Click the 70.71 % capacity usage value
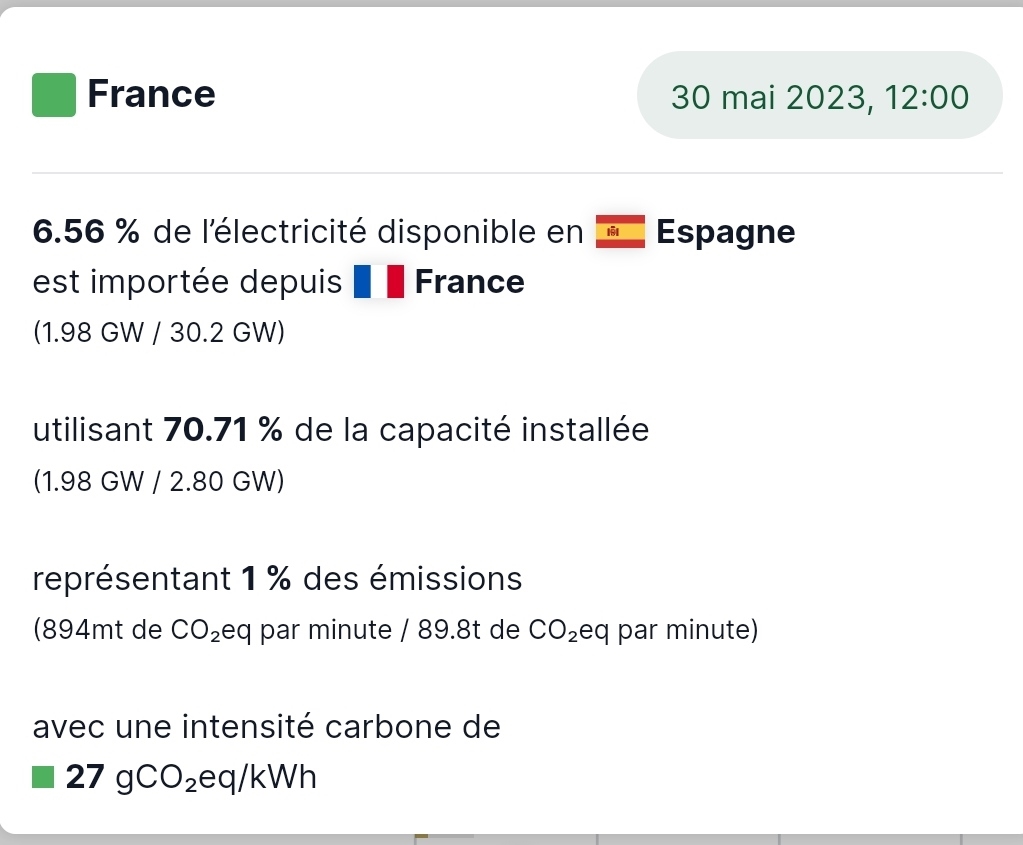 pyautogui.click(x=223, y=431)
